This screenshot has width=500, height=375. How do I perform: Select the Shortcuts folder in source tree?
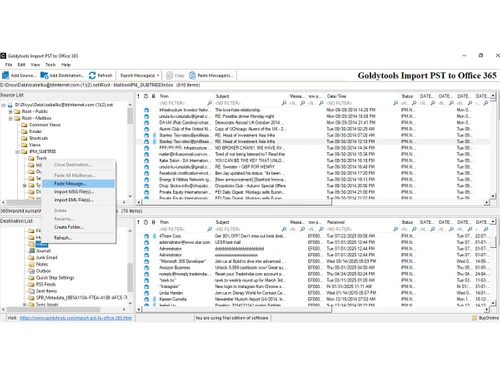38,138
